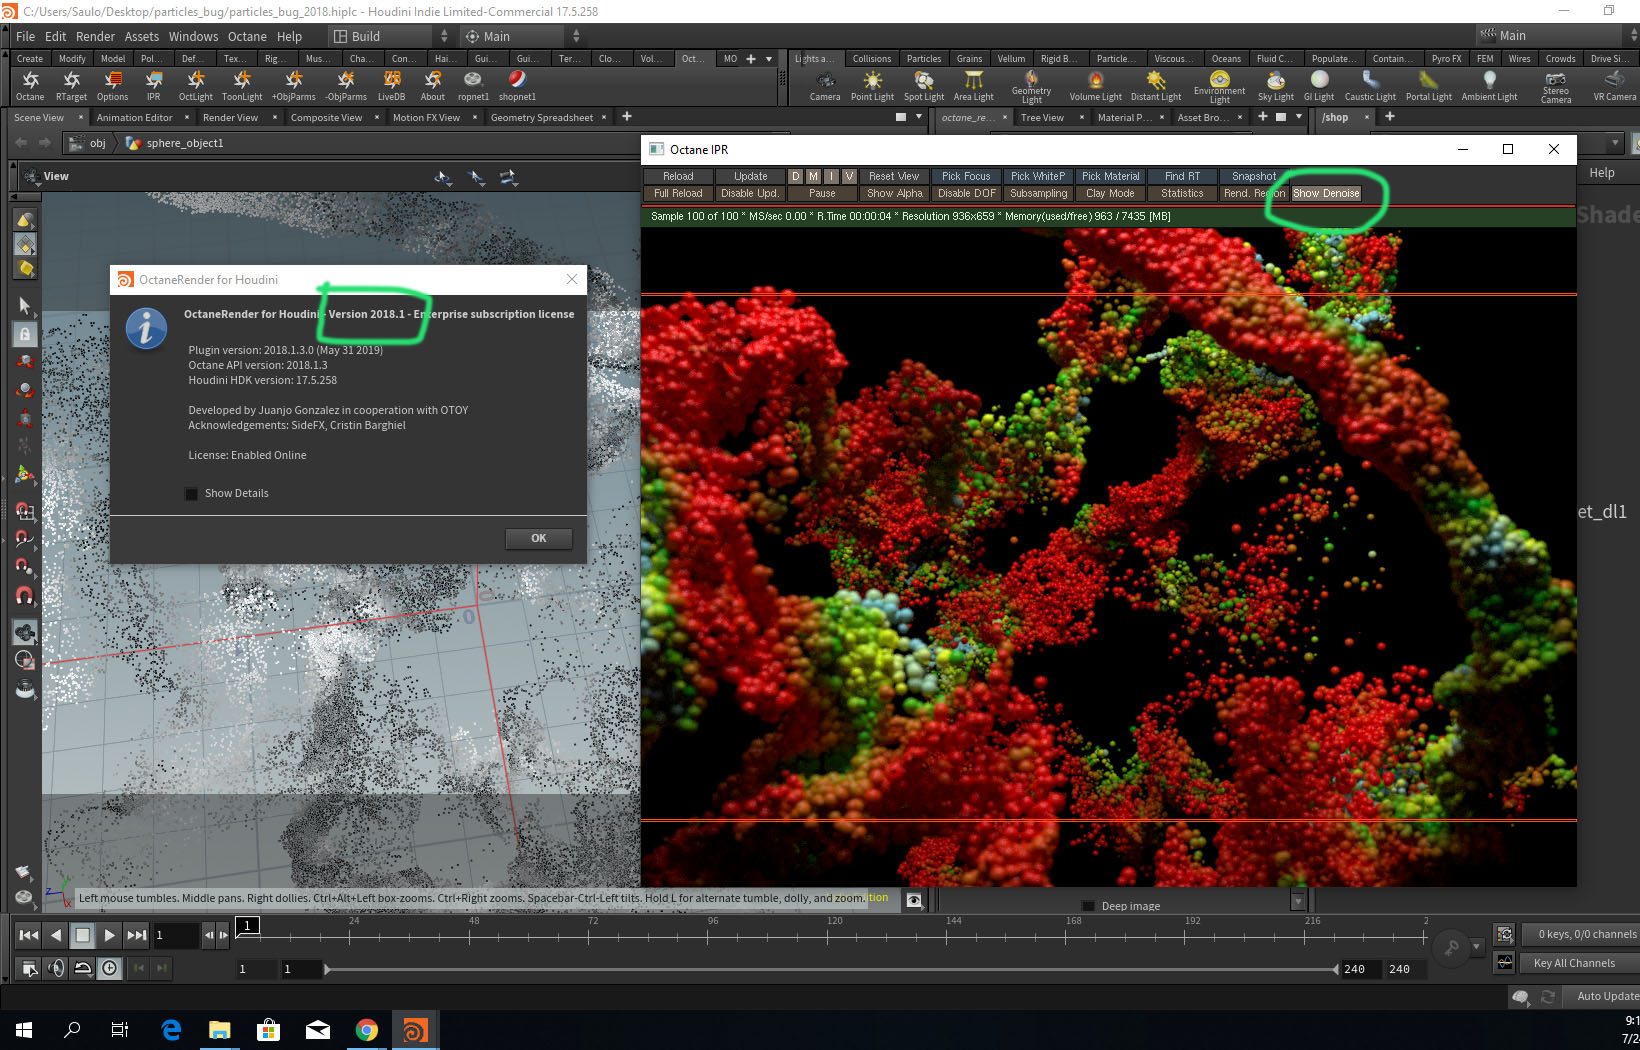Open the Octane Options shelf tool

pyautogui.click(x=112, y=85)
